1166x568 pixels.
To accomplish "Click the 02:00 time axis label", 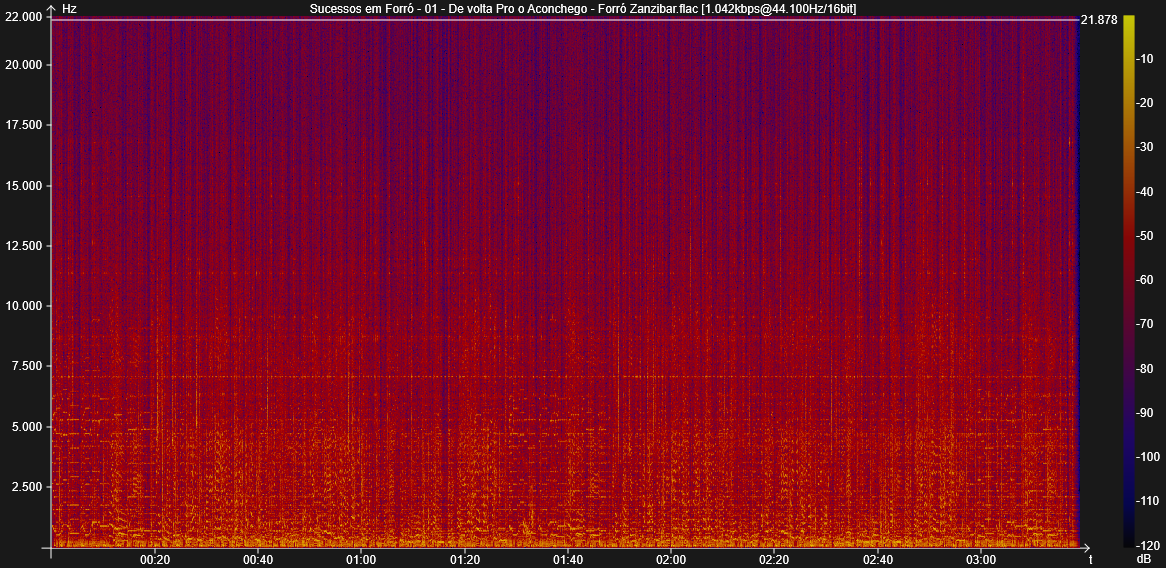I will [671, 558].
